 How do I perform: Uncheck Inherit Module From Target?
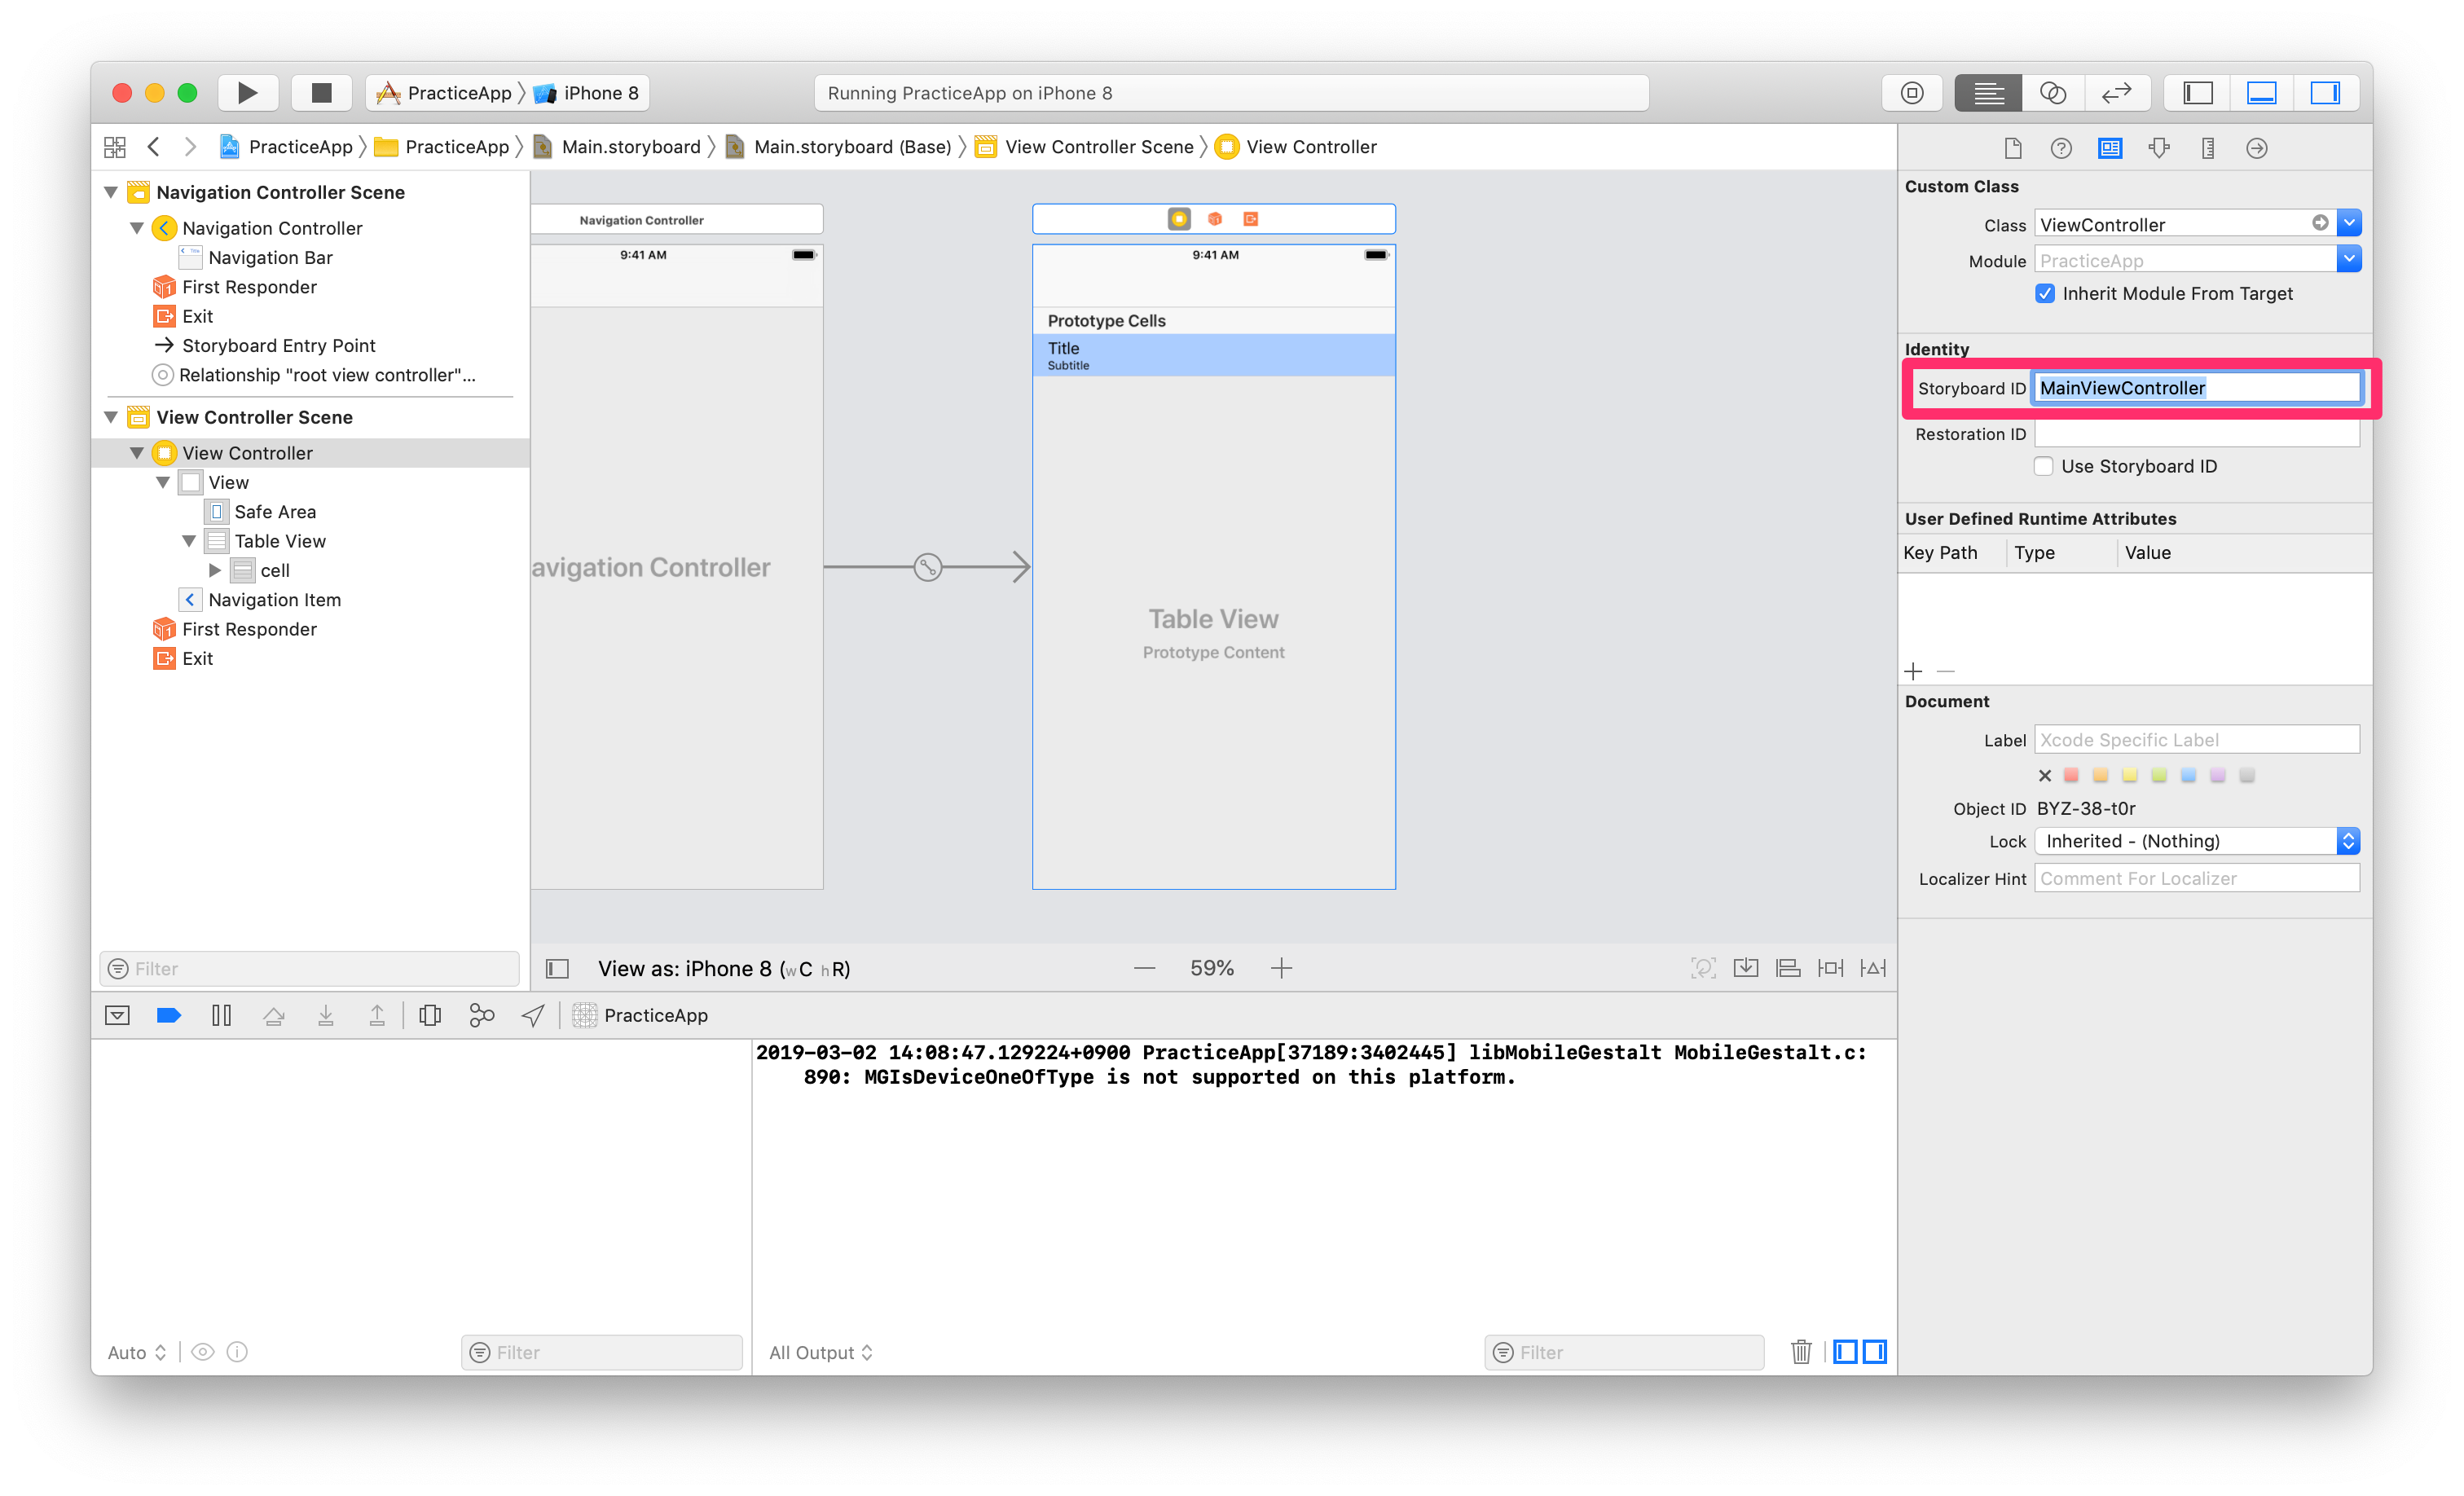(x=2045, y=294)
